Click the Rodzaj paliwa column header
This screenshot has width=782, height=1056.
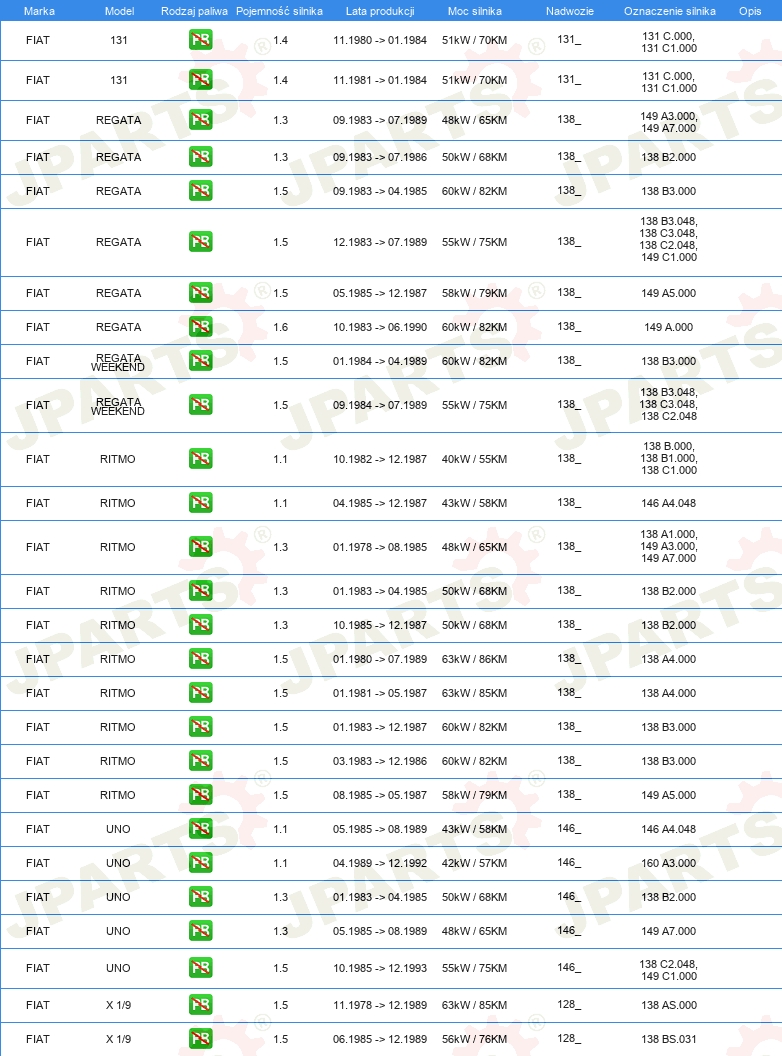tap(194, 11)
